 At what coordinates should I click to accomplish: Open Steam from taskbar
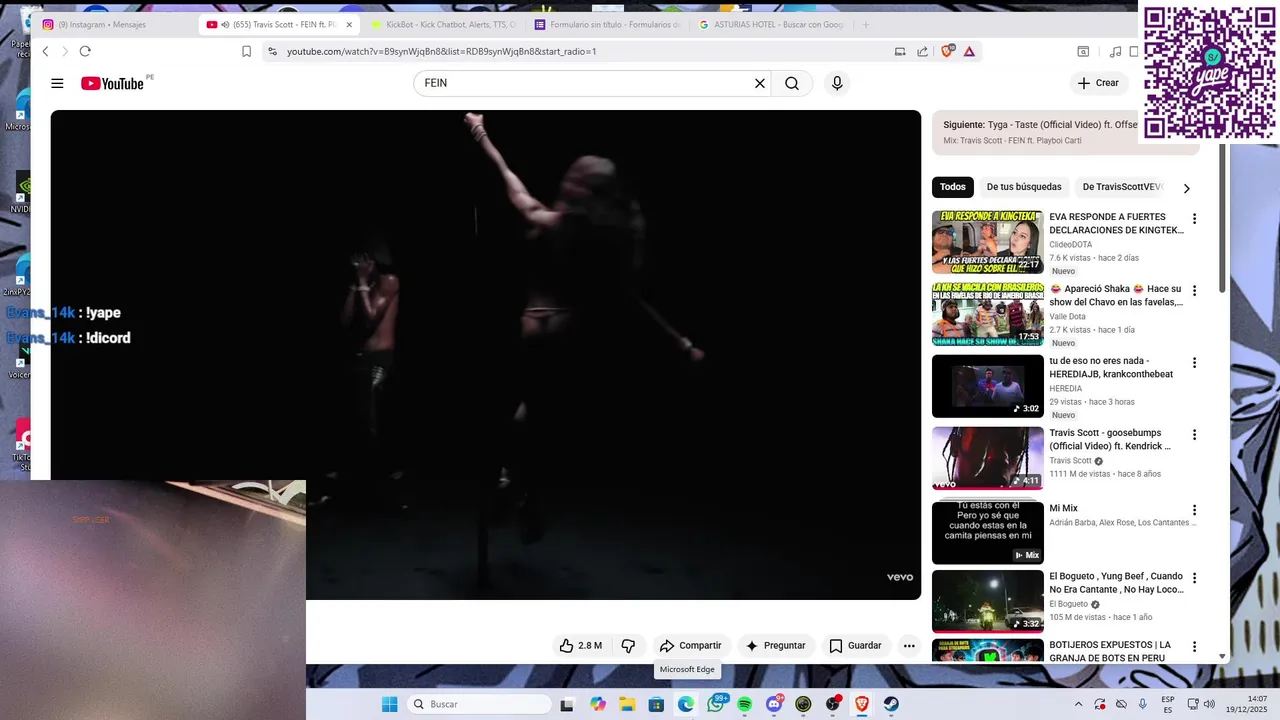coord(891,704)
